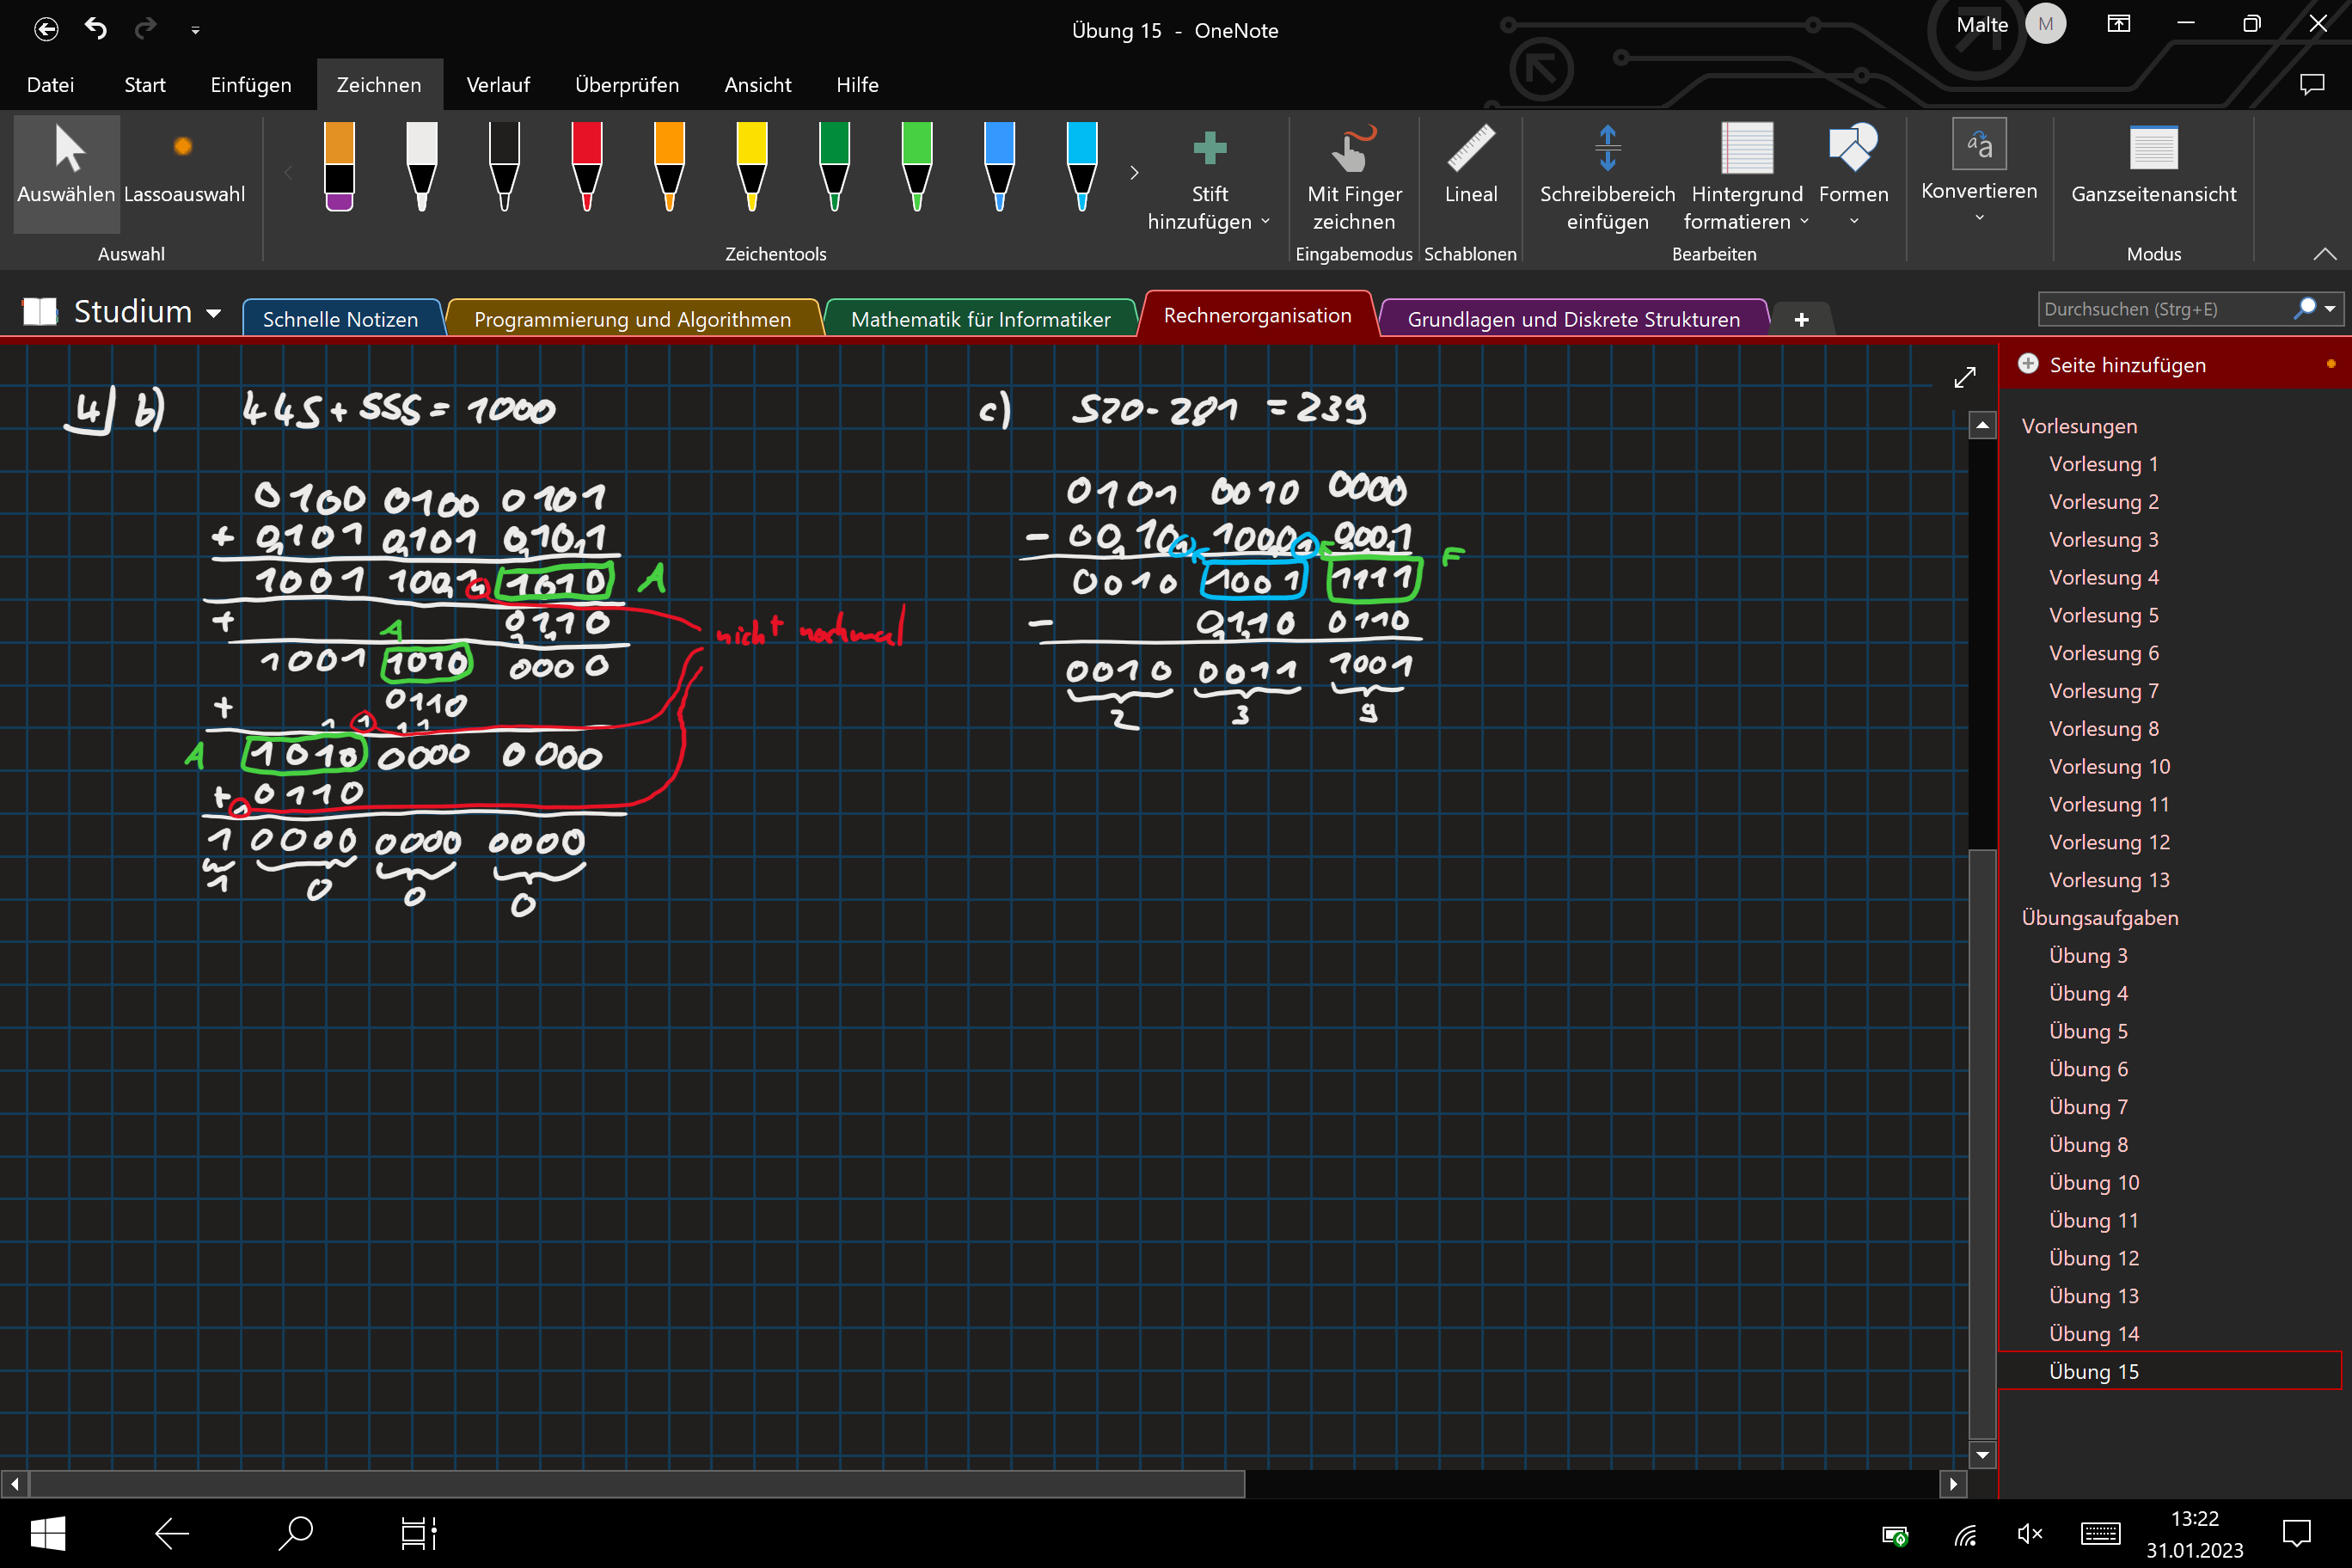The width and height of the screenshot is (2352, 1568).
Task: Open the Windows Start menu
Action: 47,1532
